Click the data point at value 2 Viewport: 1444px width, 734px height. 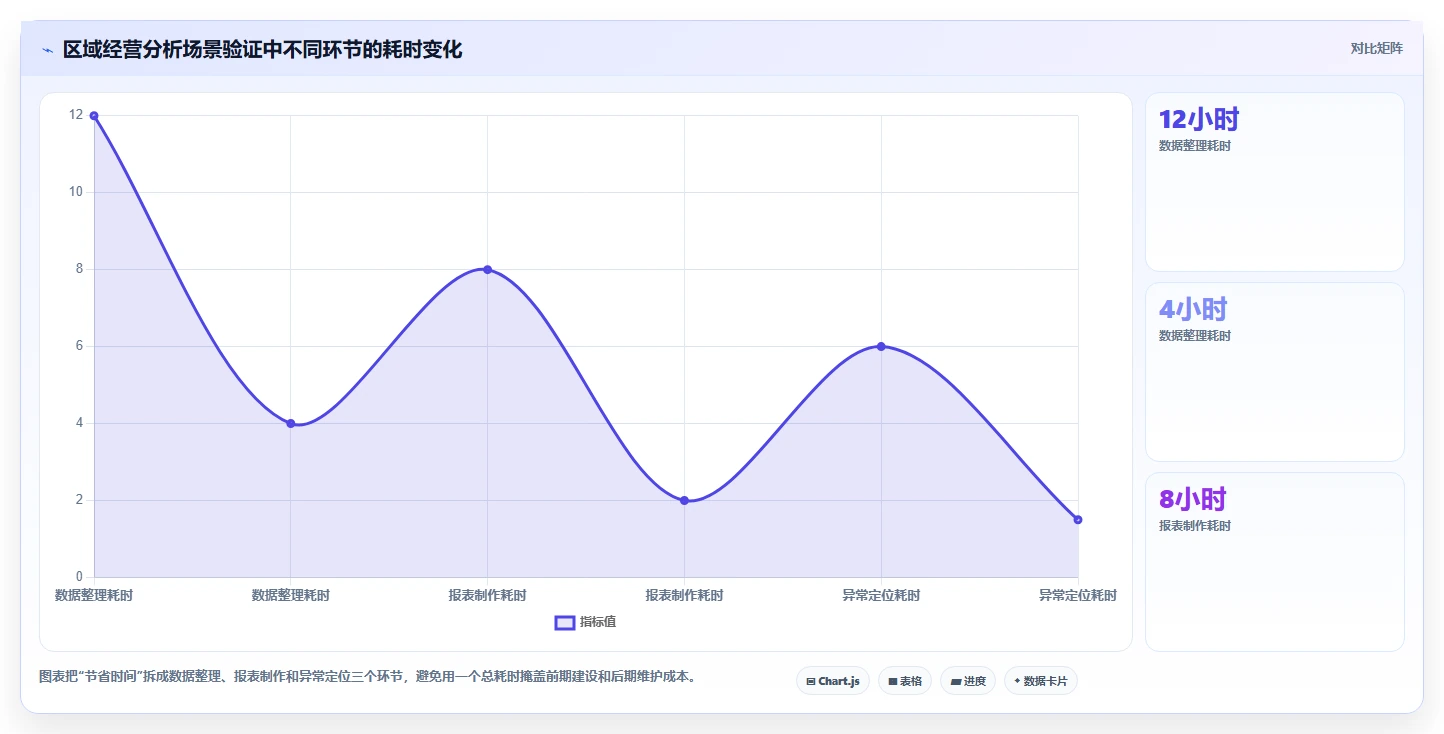pyautogui.click(x=685, y=500)
